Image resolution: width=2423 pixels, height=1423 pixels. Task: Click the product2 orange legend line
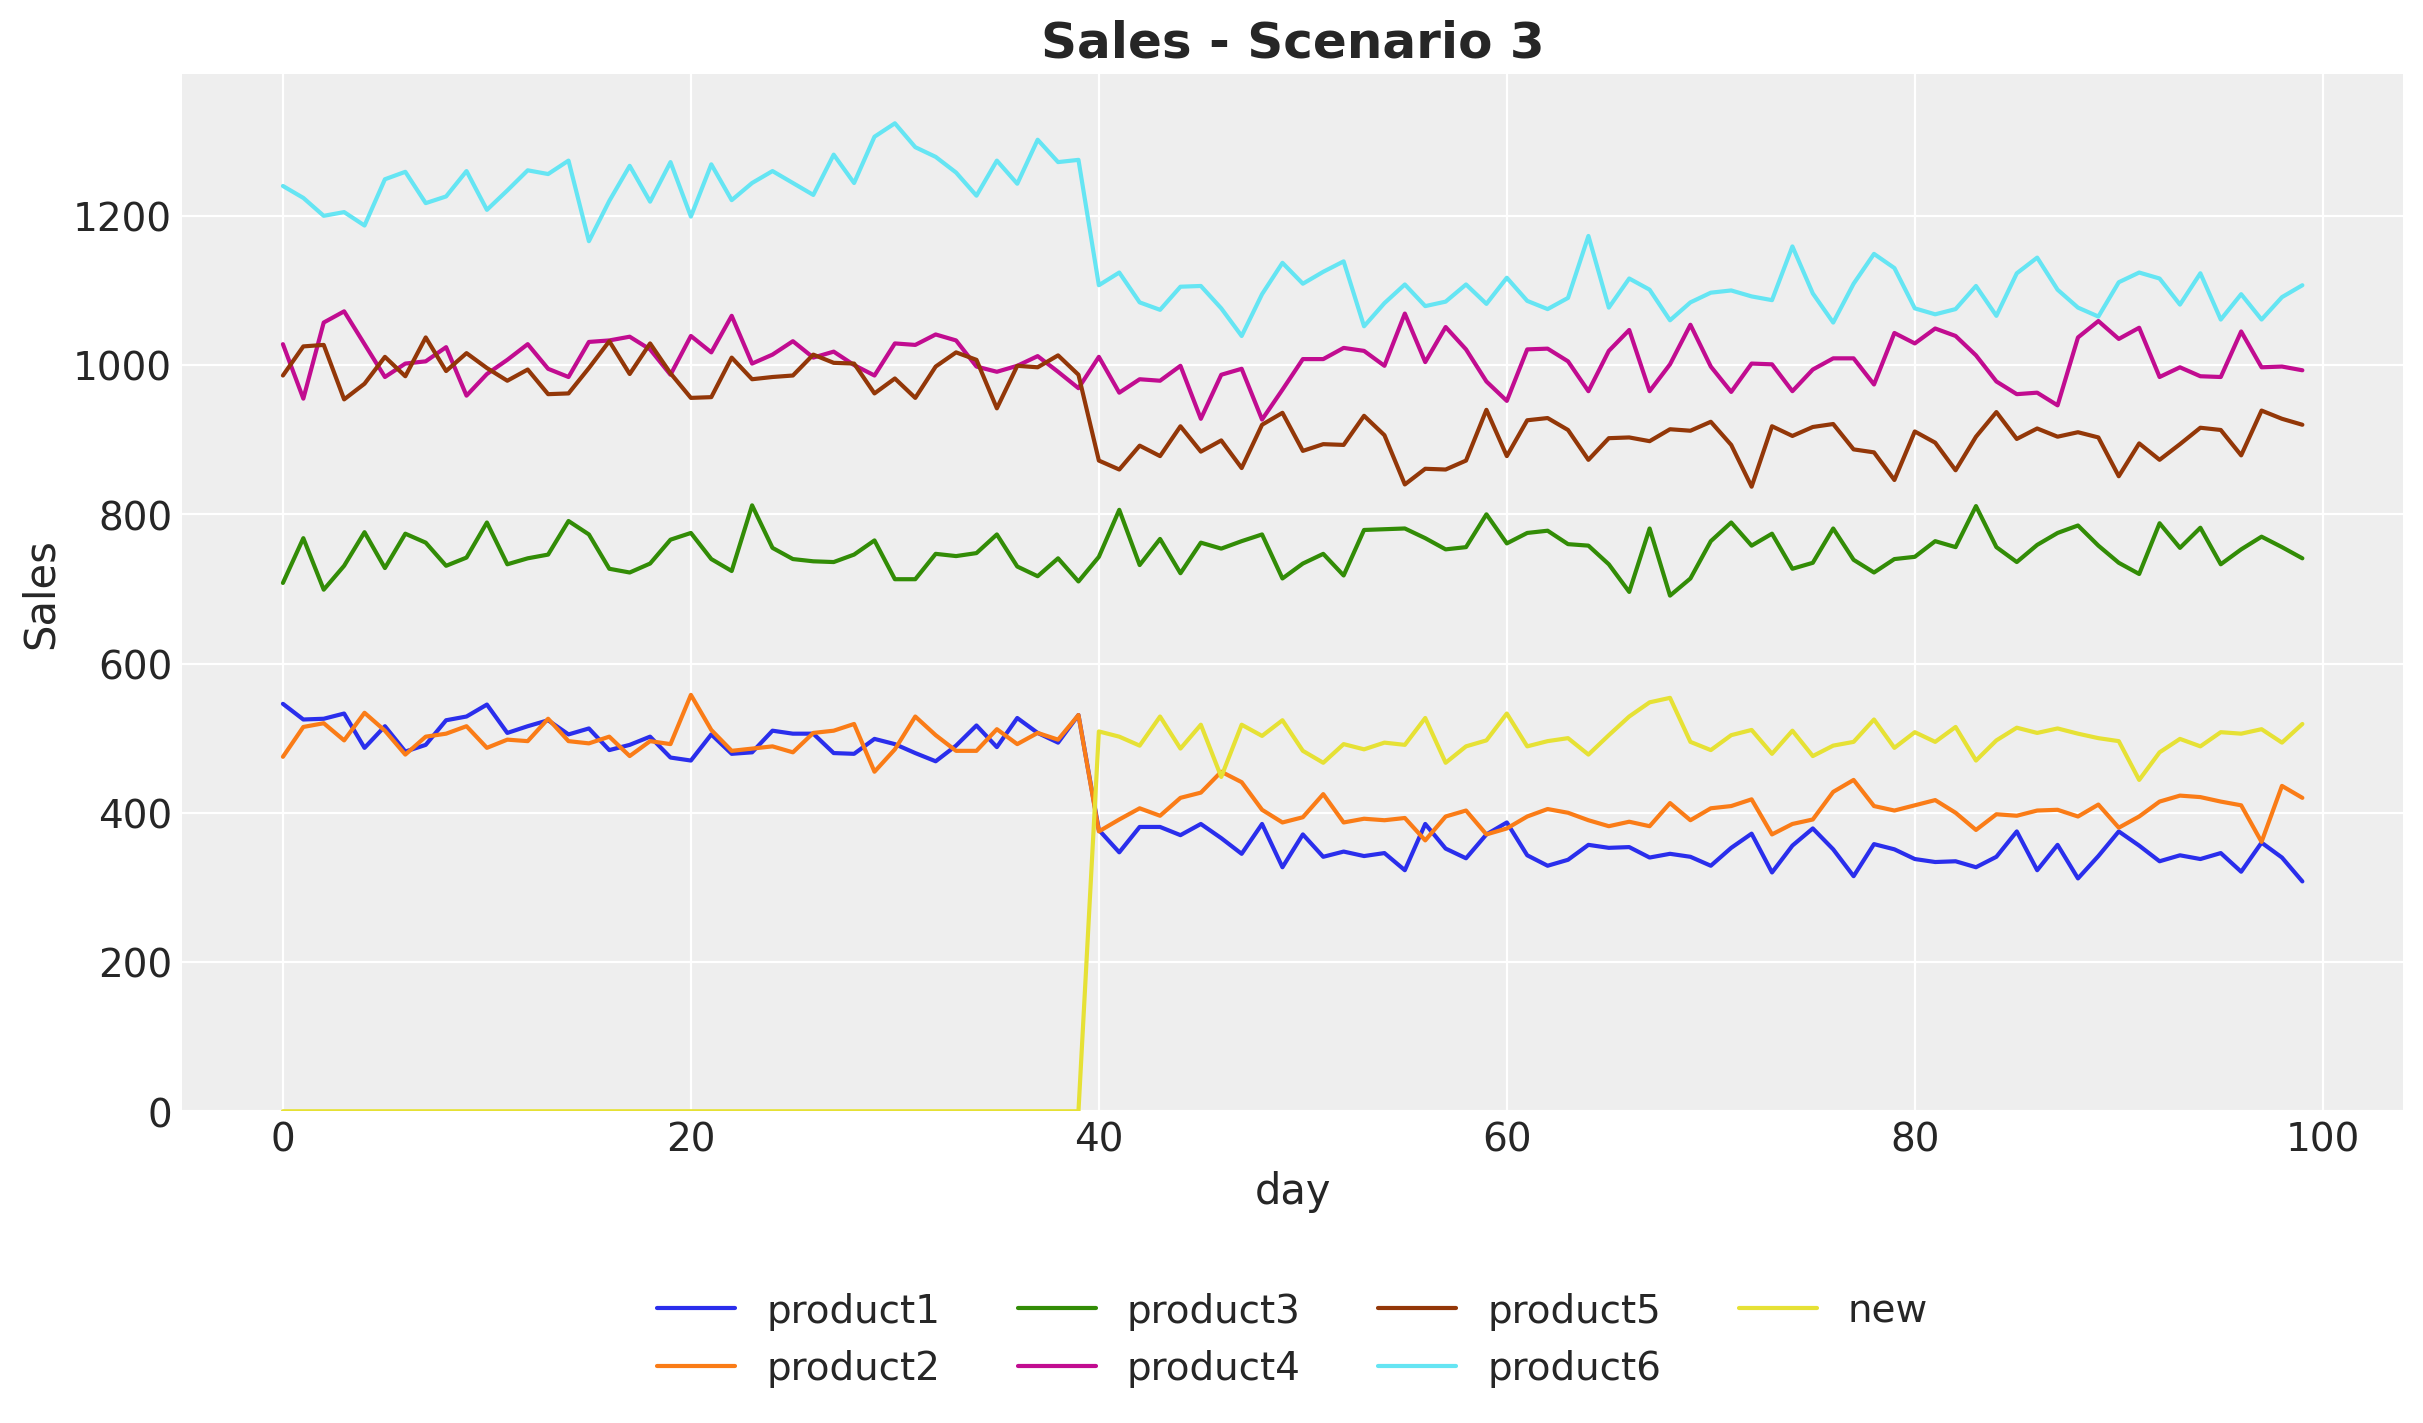coord(696,1366)
